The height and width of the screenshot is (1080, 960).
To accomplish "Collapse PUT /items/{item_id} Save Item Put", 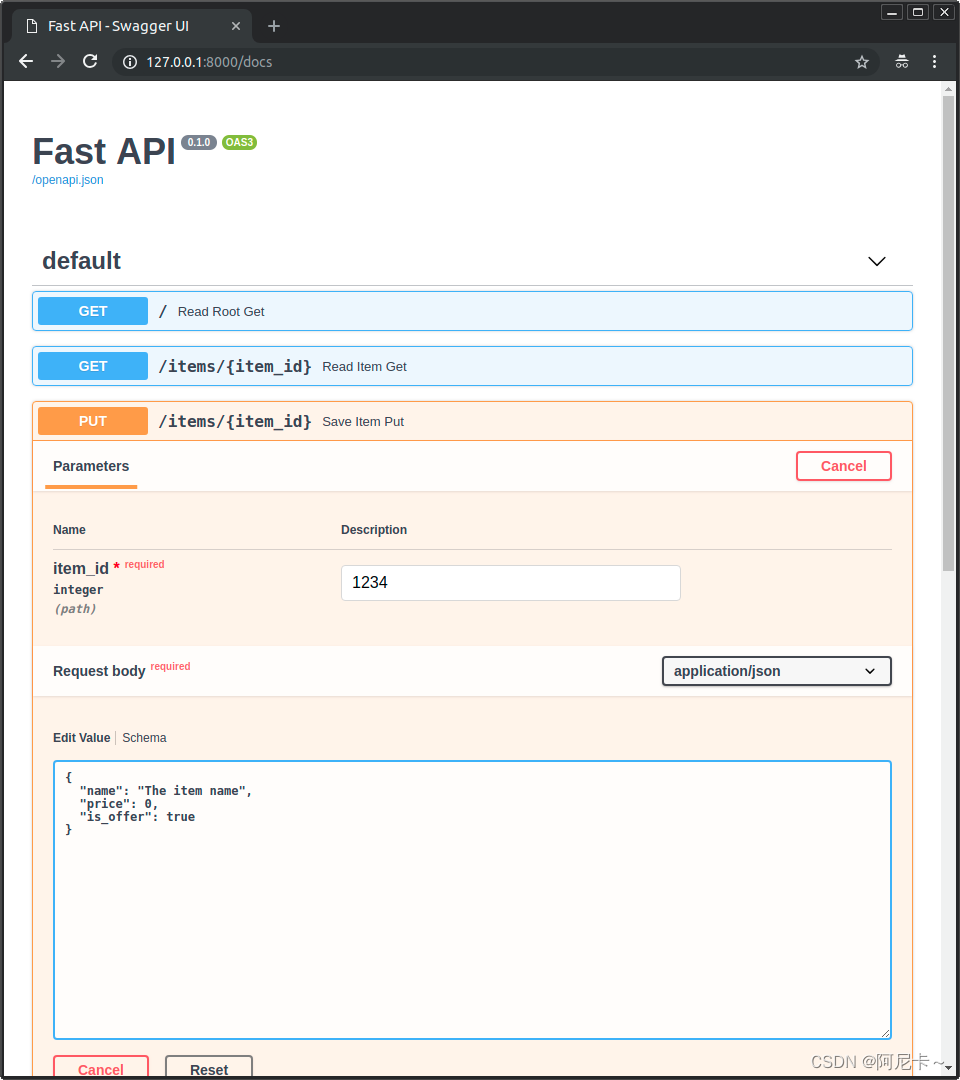I will tap(472, 422).
